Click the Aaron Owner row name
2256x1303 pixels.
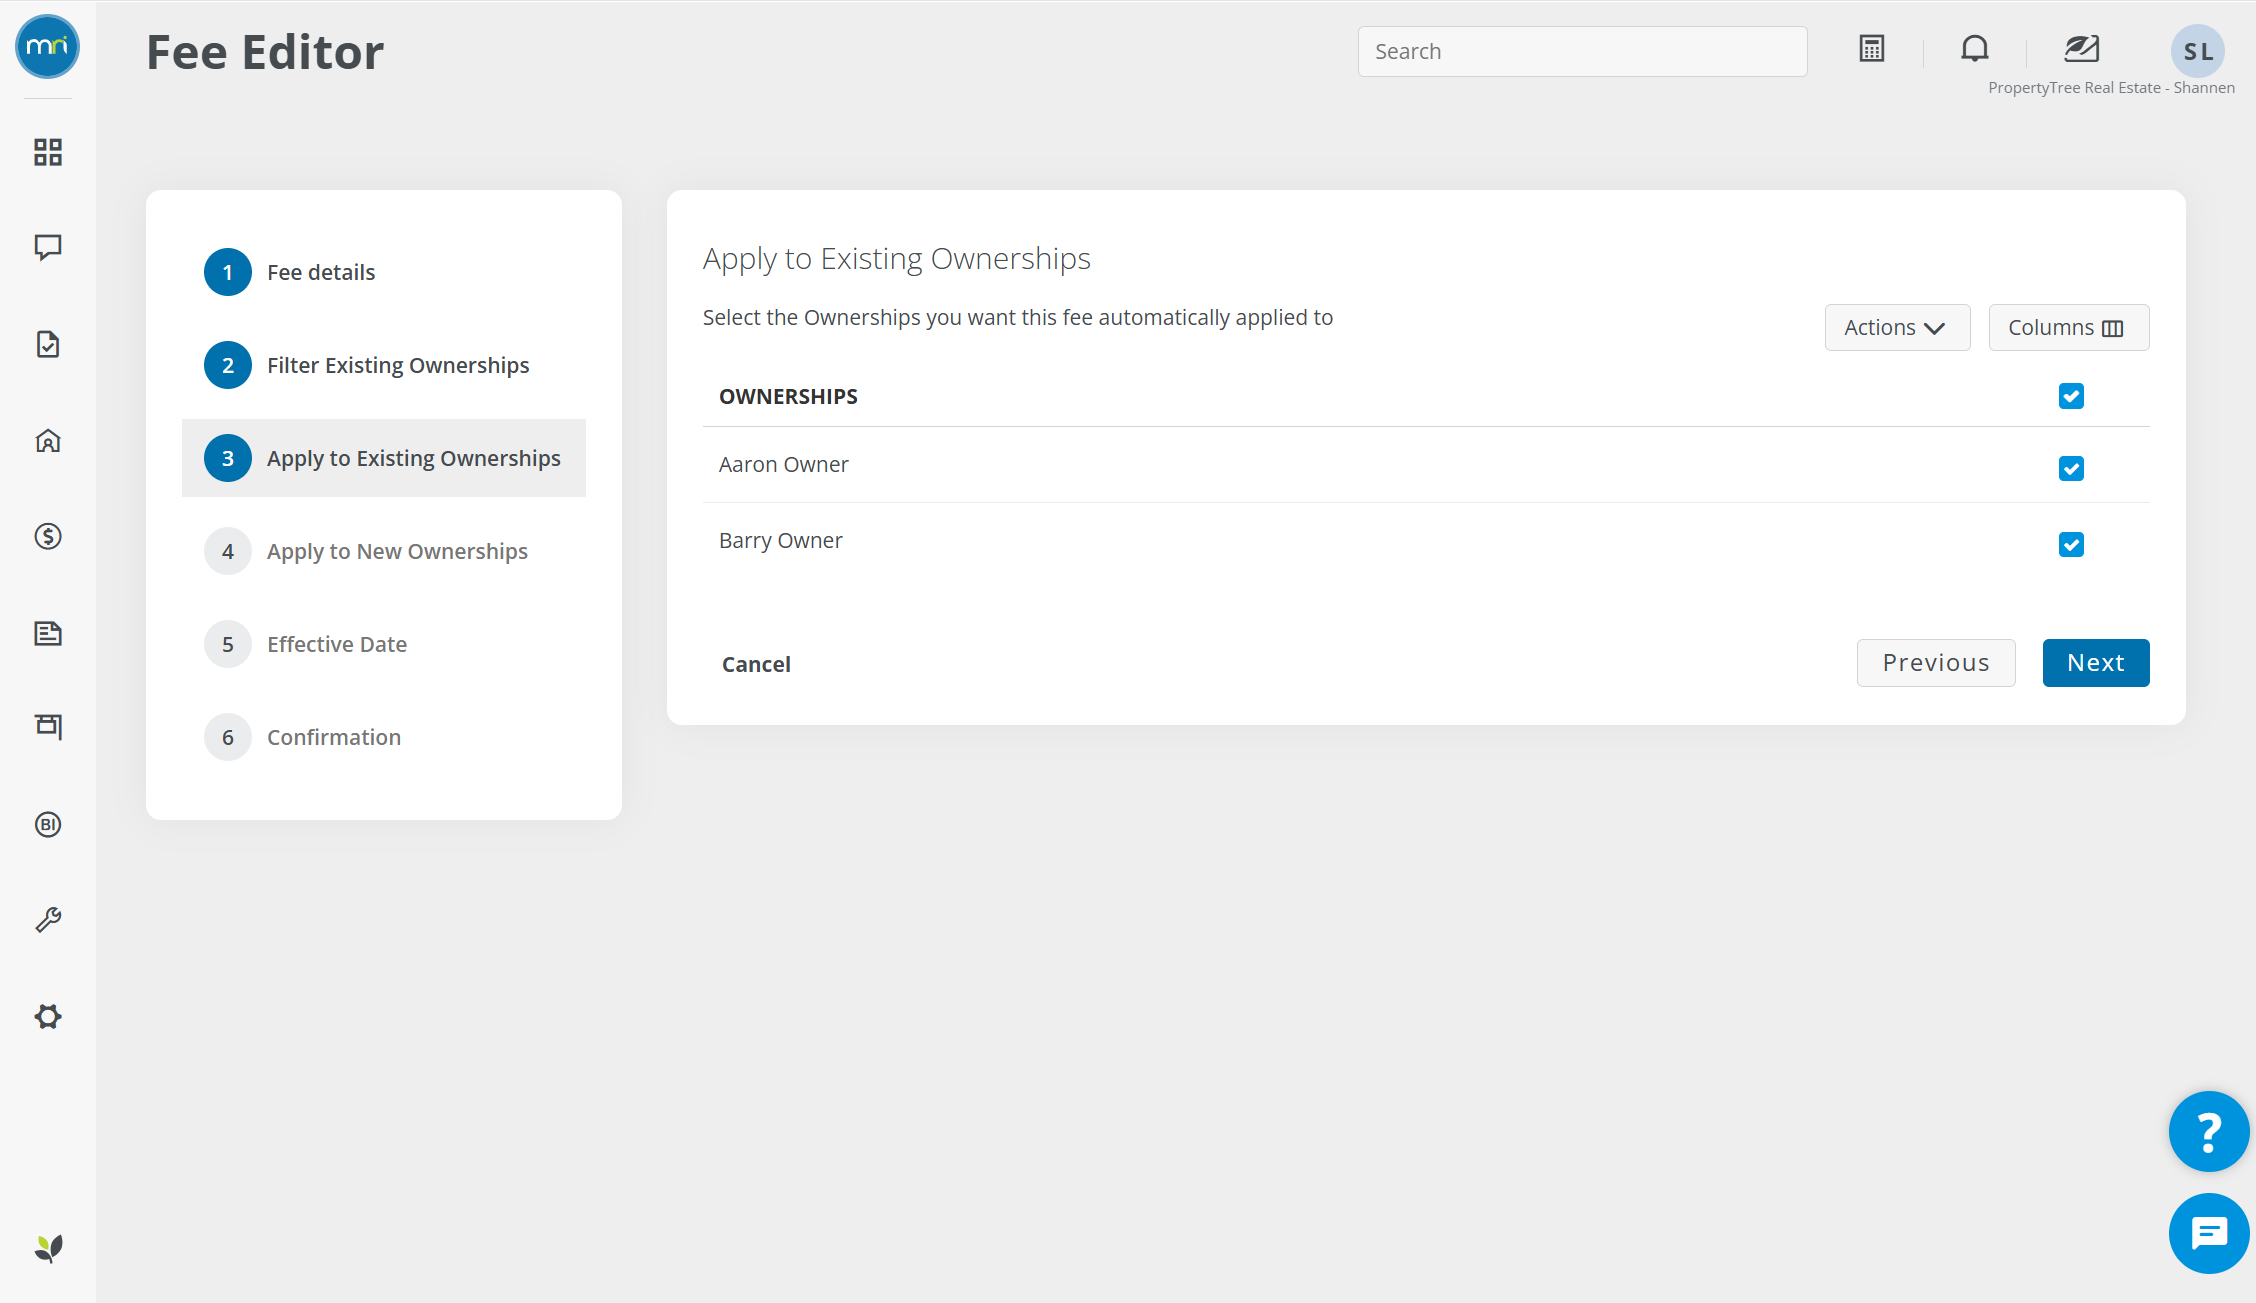[x=783, y=464]
